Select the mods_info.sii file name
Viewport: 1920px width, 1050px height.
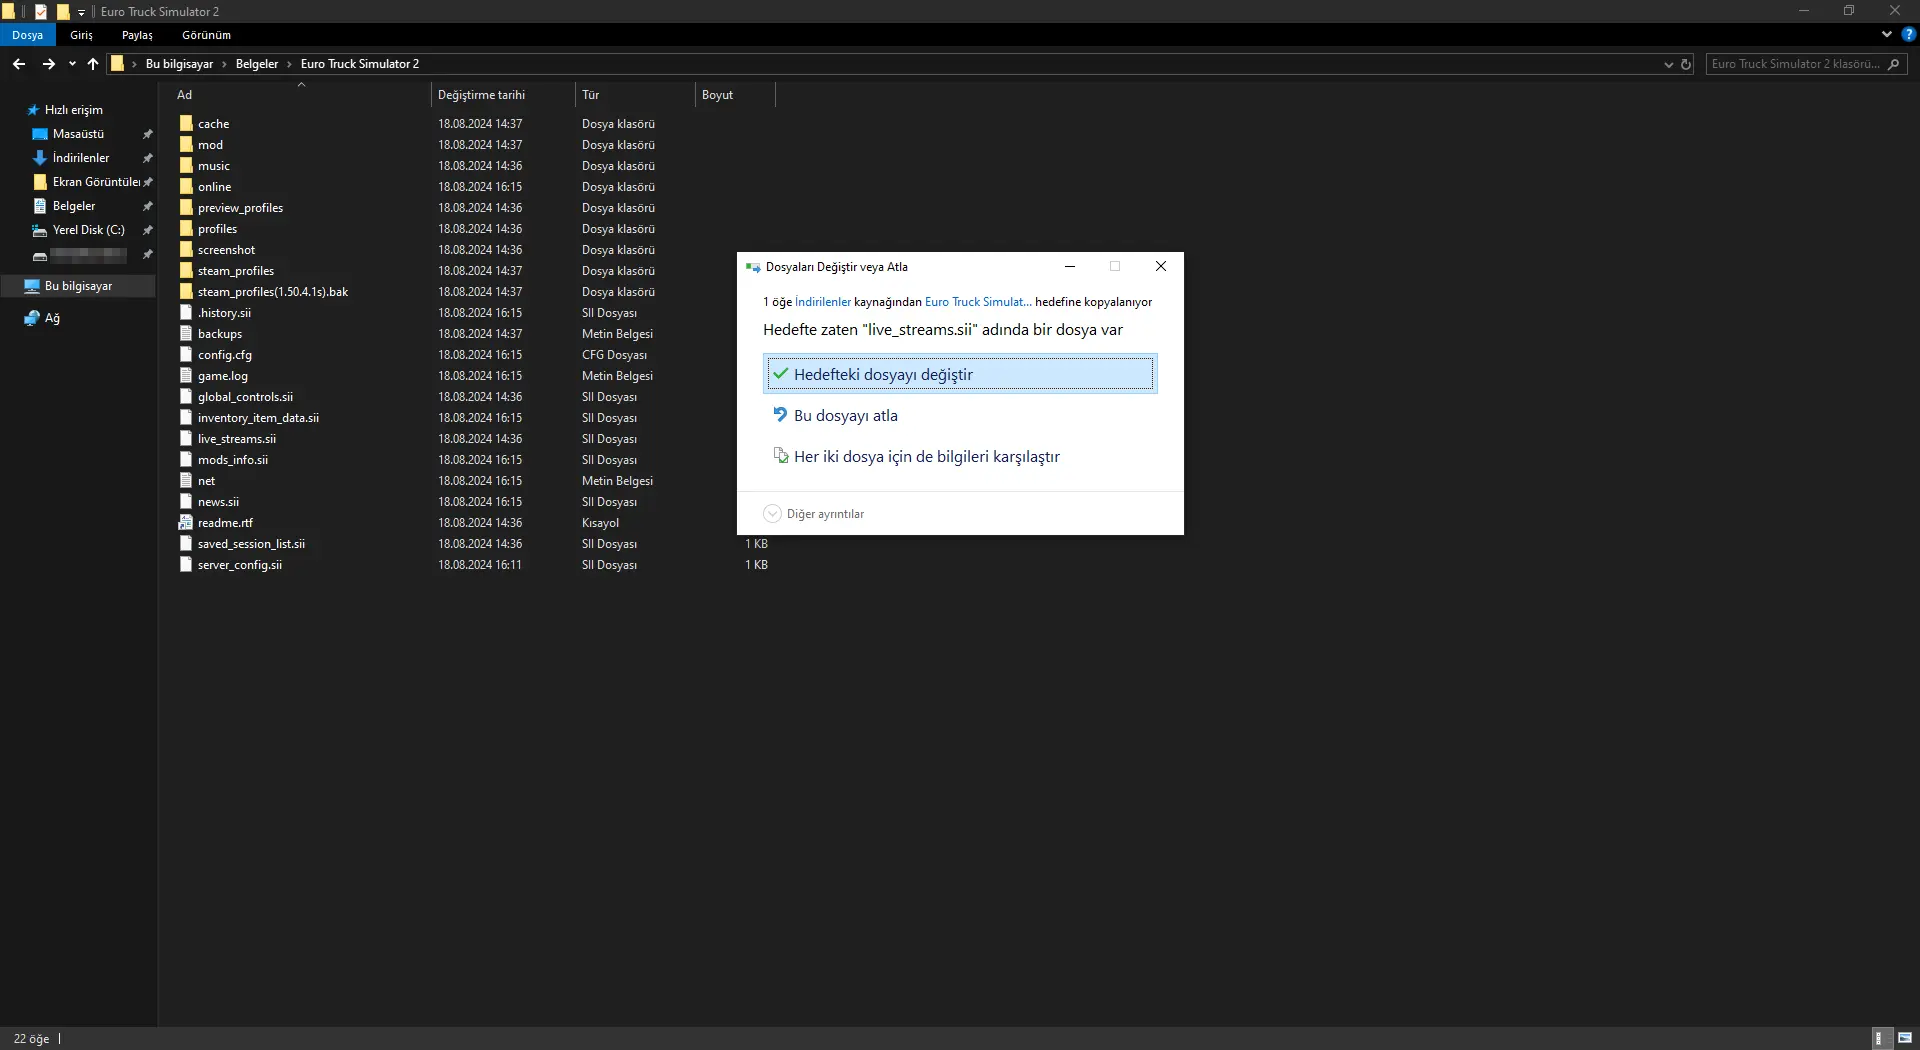pyautogui.click(x=233, y=460)
